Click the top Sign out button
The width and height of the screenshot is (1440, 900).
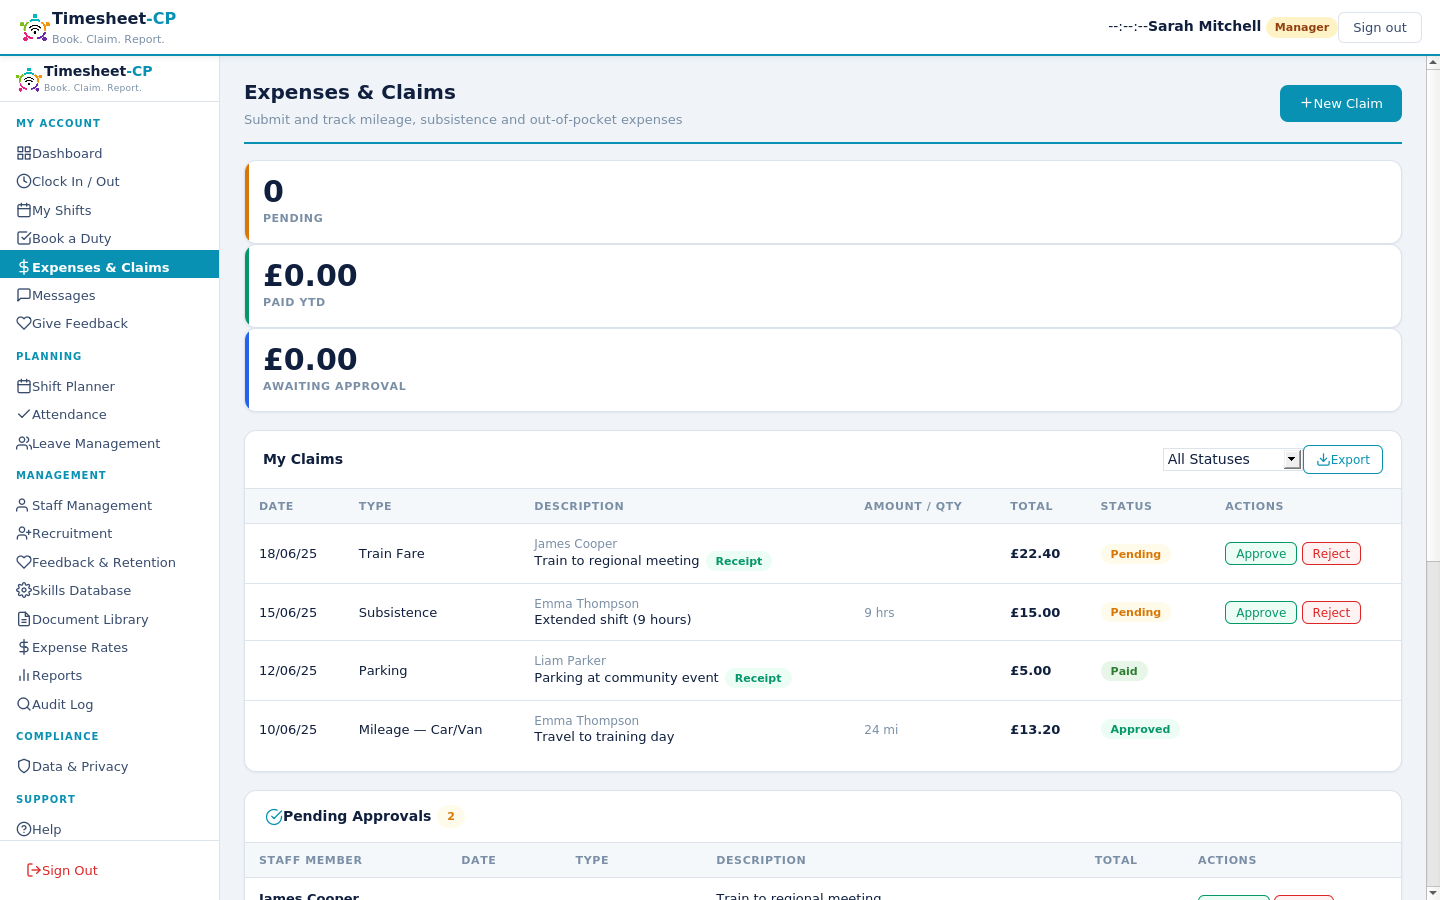[1379, 27]
